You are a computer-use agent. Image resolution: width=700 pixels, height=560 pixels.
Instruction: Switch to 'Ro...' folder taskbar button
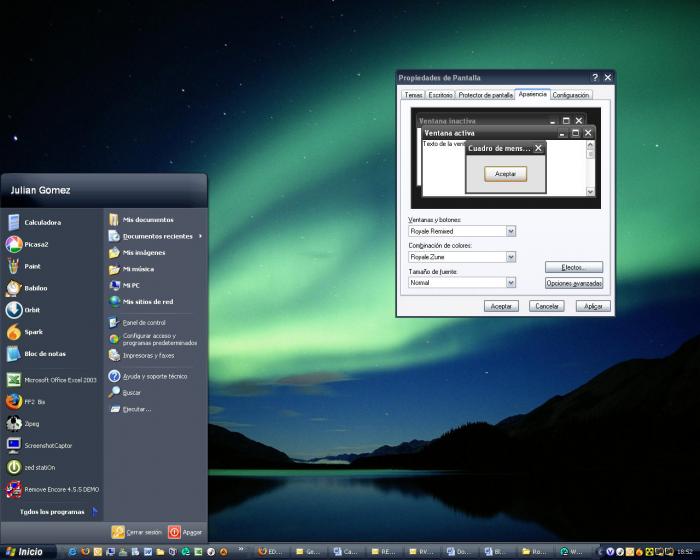535,552
